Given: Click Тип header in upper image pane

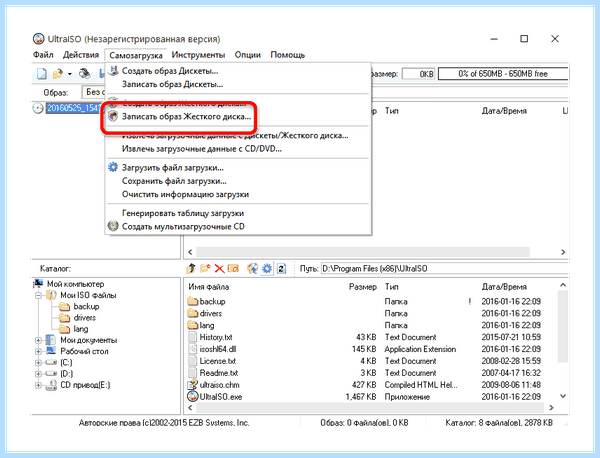Looking at the screenshot, I should 392,111.
